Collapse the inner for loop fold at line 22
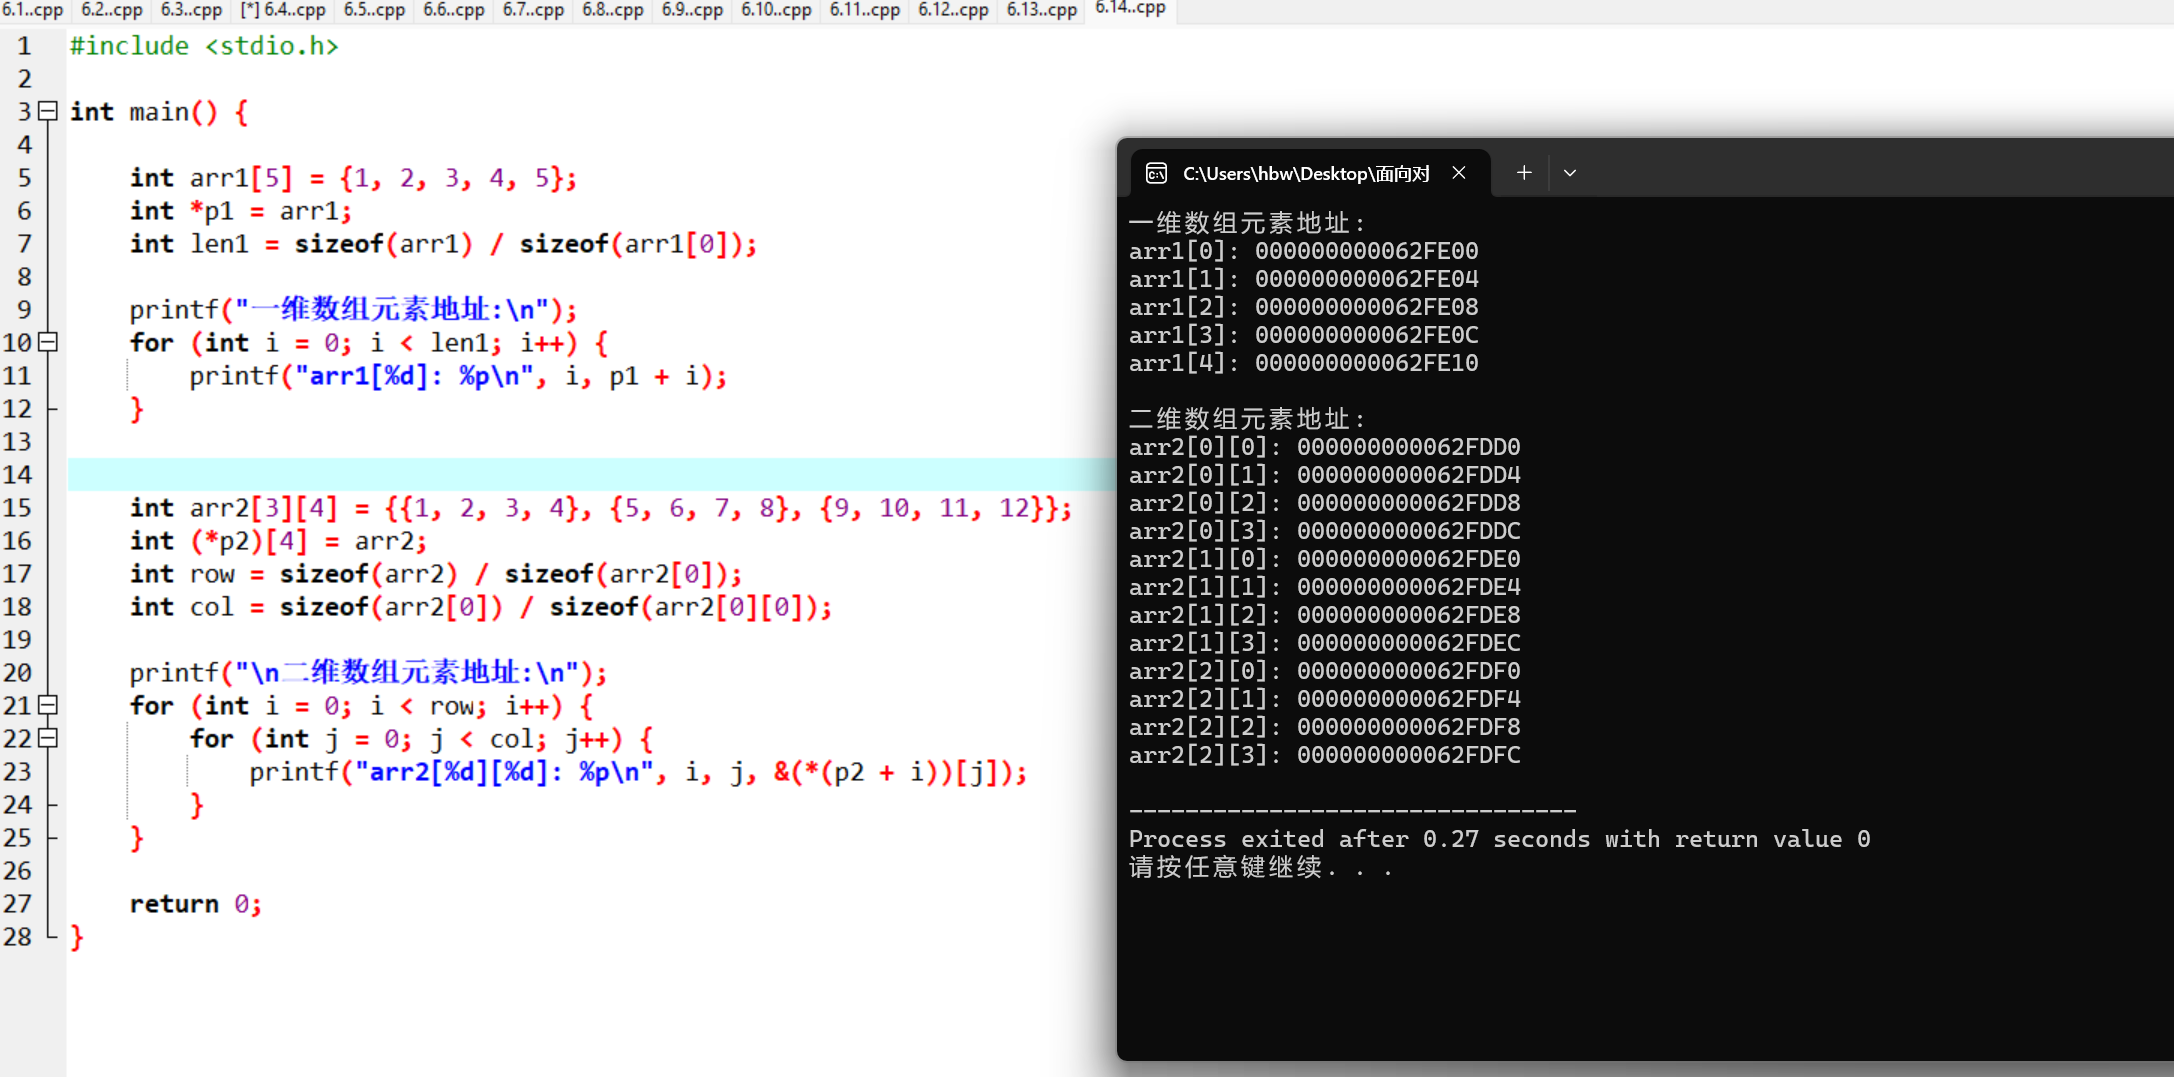2174x1077 pixels. click(x=48, y=738)
